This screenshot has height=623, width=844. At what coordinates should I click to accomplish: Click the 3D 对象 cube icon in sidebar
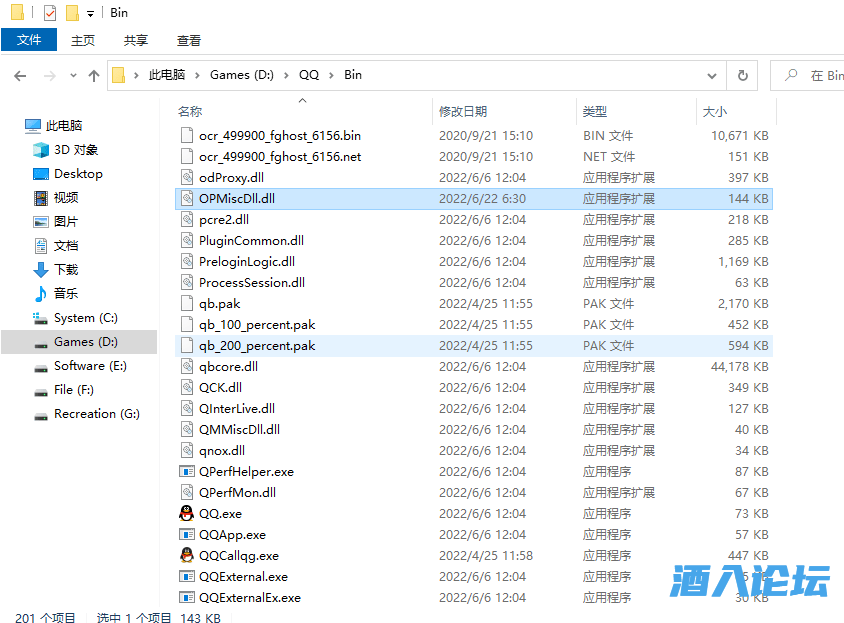(41, 150)
